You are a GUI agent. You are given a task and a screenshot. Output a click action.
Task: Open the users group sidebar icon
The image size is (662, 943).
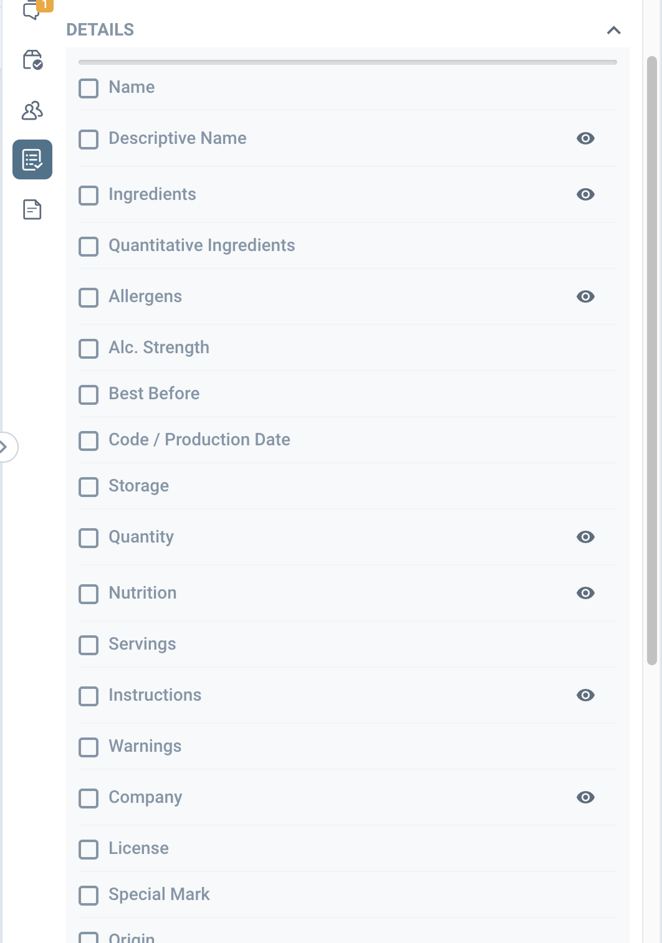click(x=32, y=110)
